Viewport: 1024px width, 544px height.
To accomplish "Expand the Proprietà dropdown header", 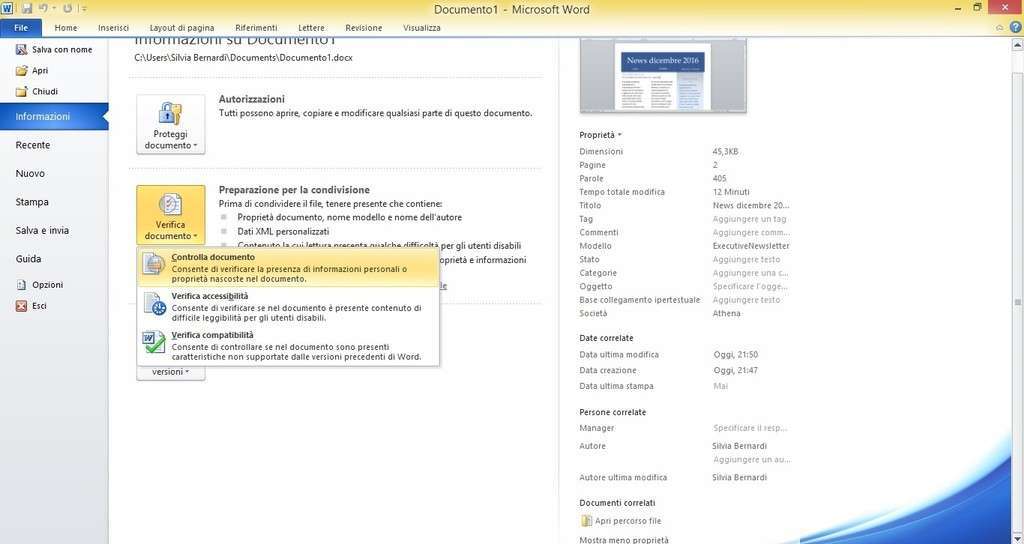I will (x=600, y=135).
